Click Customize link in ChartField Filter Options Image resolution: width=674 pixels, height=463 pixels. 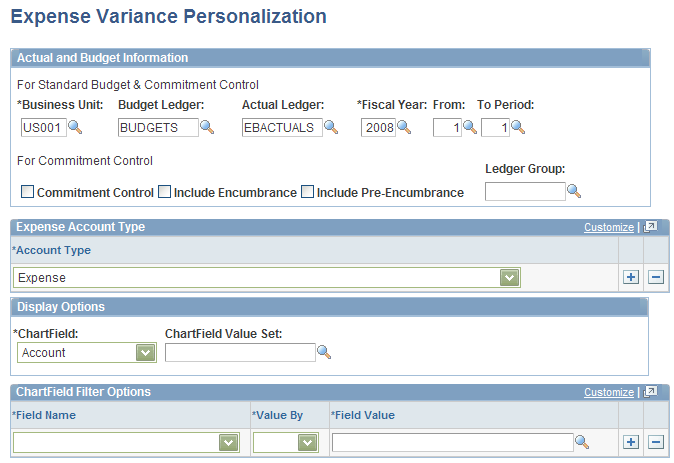(608, 392)
